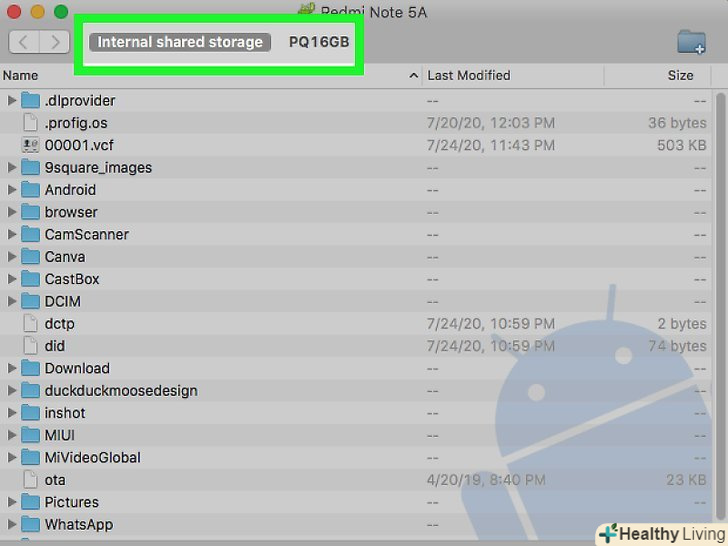Click the CamScanner folder icon
This screenshot has height=546, width=728.
click(31, 234)
